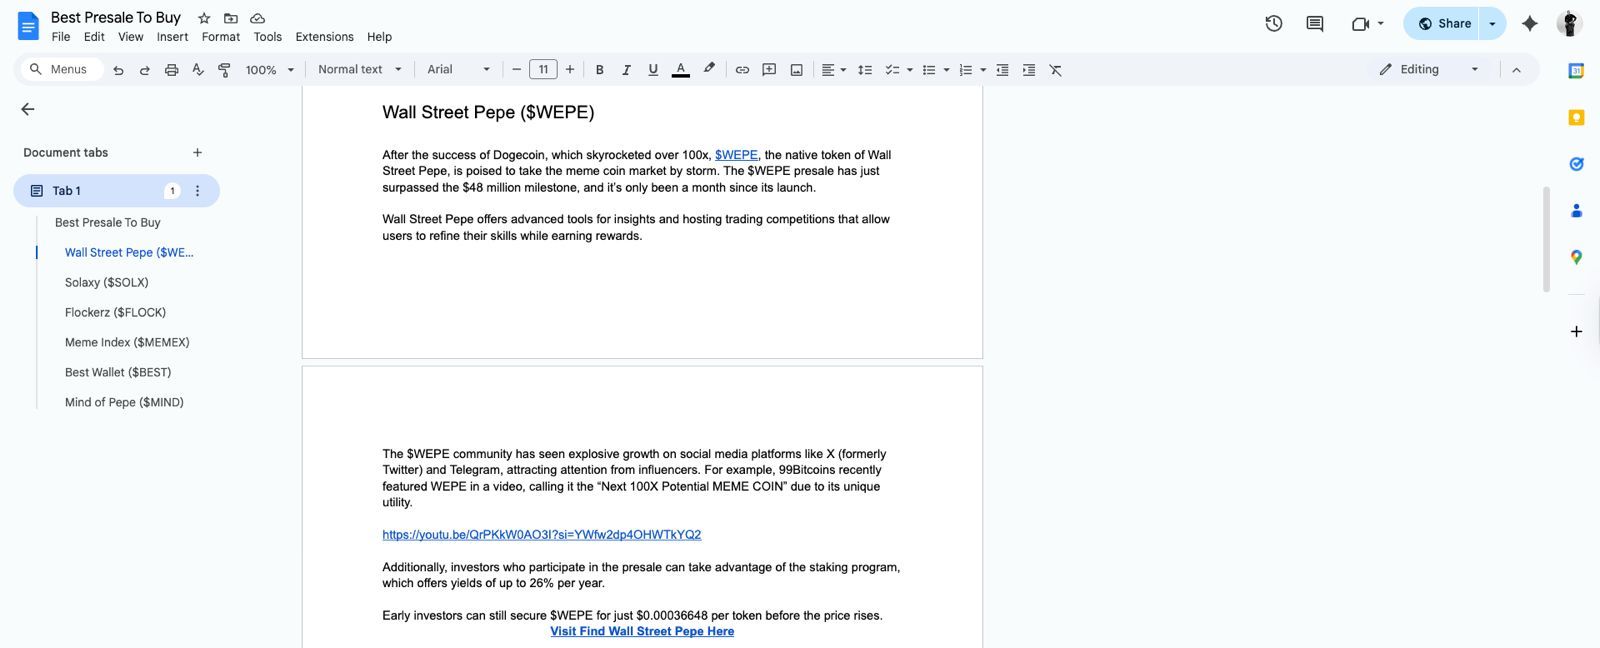This screenshot has width=1600, height=648.
Task: Open the comments panel icon
Action: 1314,24
